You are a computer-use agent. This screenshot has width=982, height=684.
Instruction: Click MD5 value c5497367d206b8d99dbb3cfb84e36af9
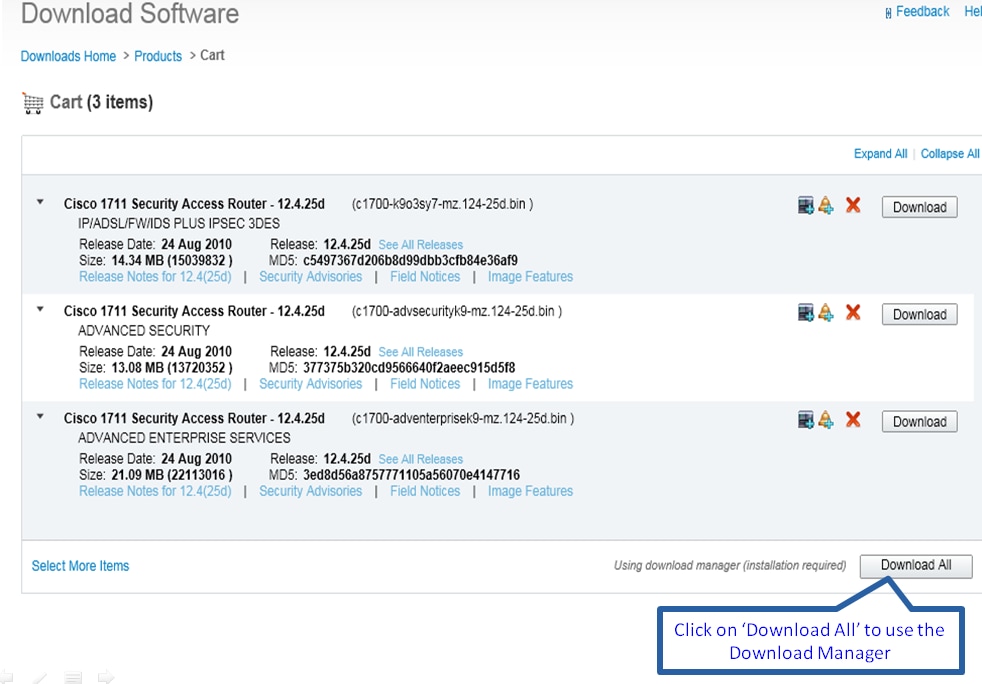pos(410,261)
